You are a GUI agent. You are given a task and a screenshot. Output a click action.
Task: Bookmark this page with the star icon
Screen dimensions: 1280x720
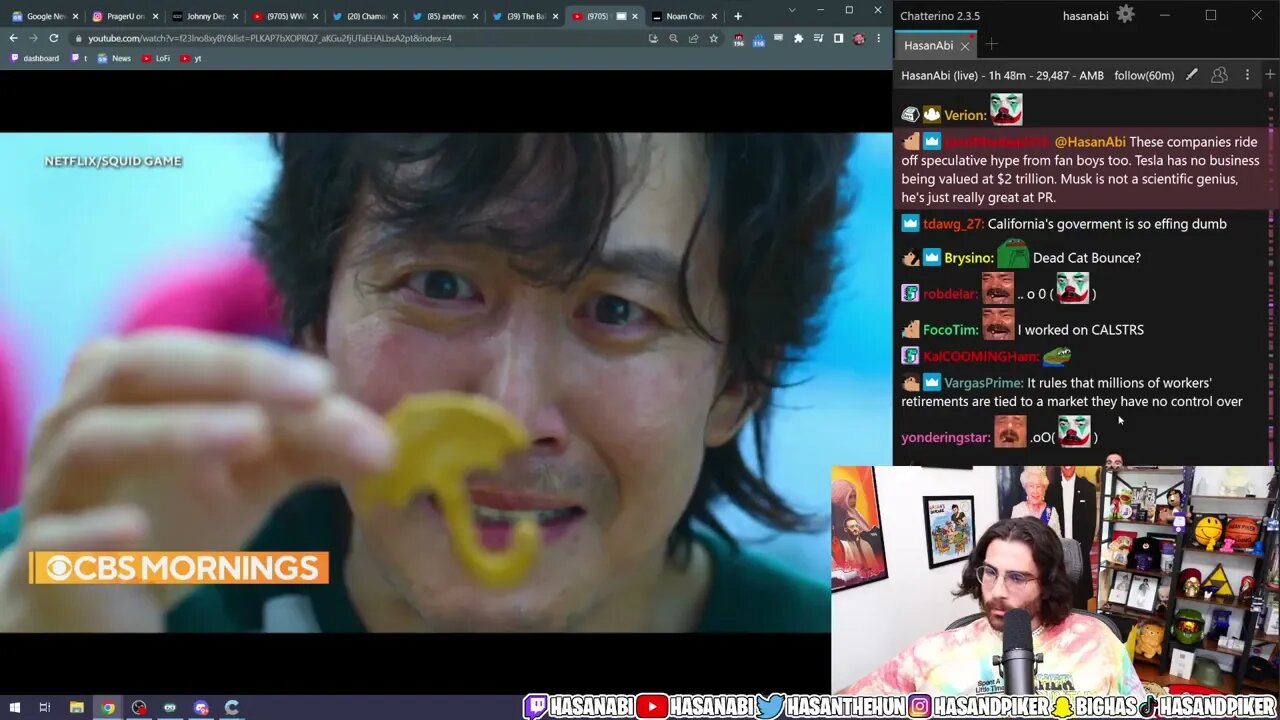click(x=713, y=38)
